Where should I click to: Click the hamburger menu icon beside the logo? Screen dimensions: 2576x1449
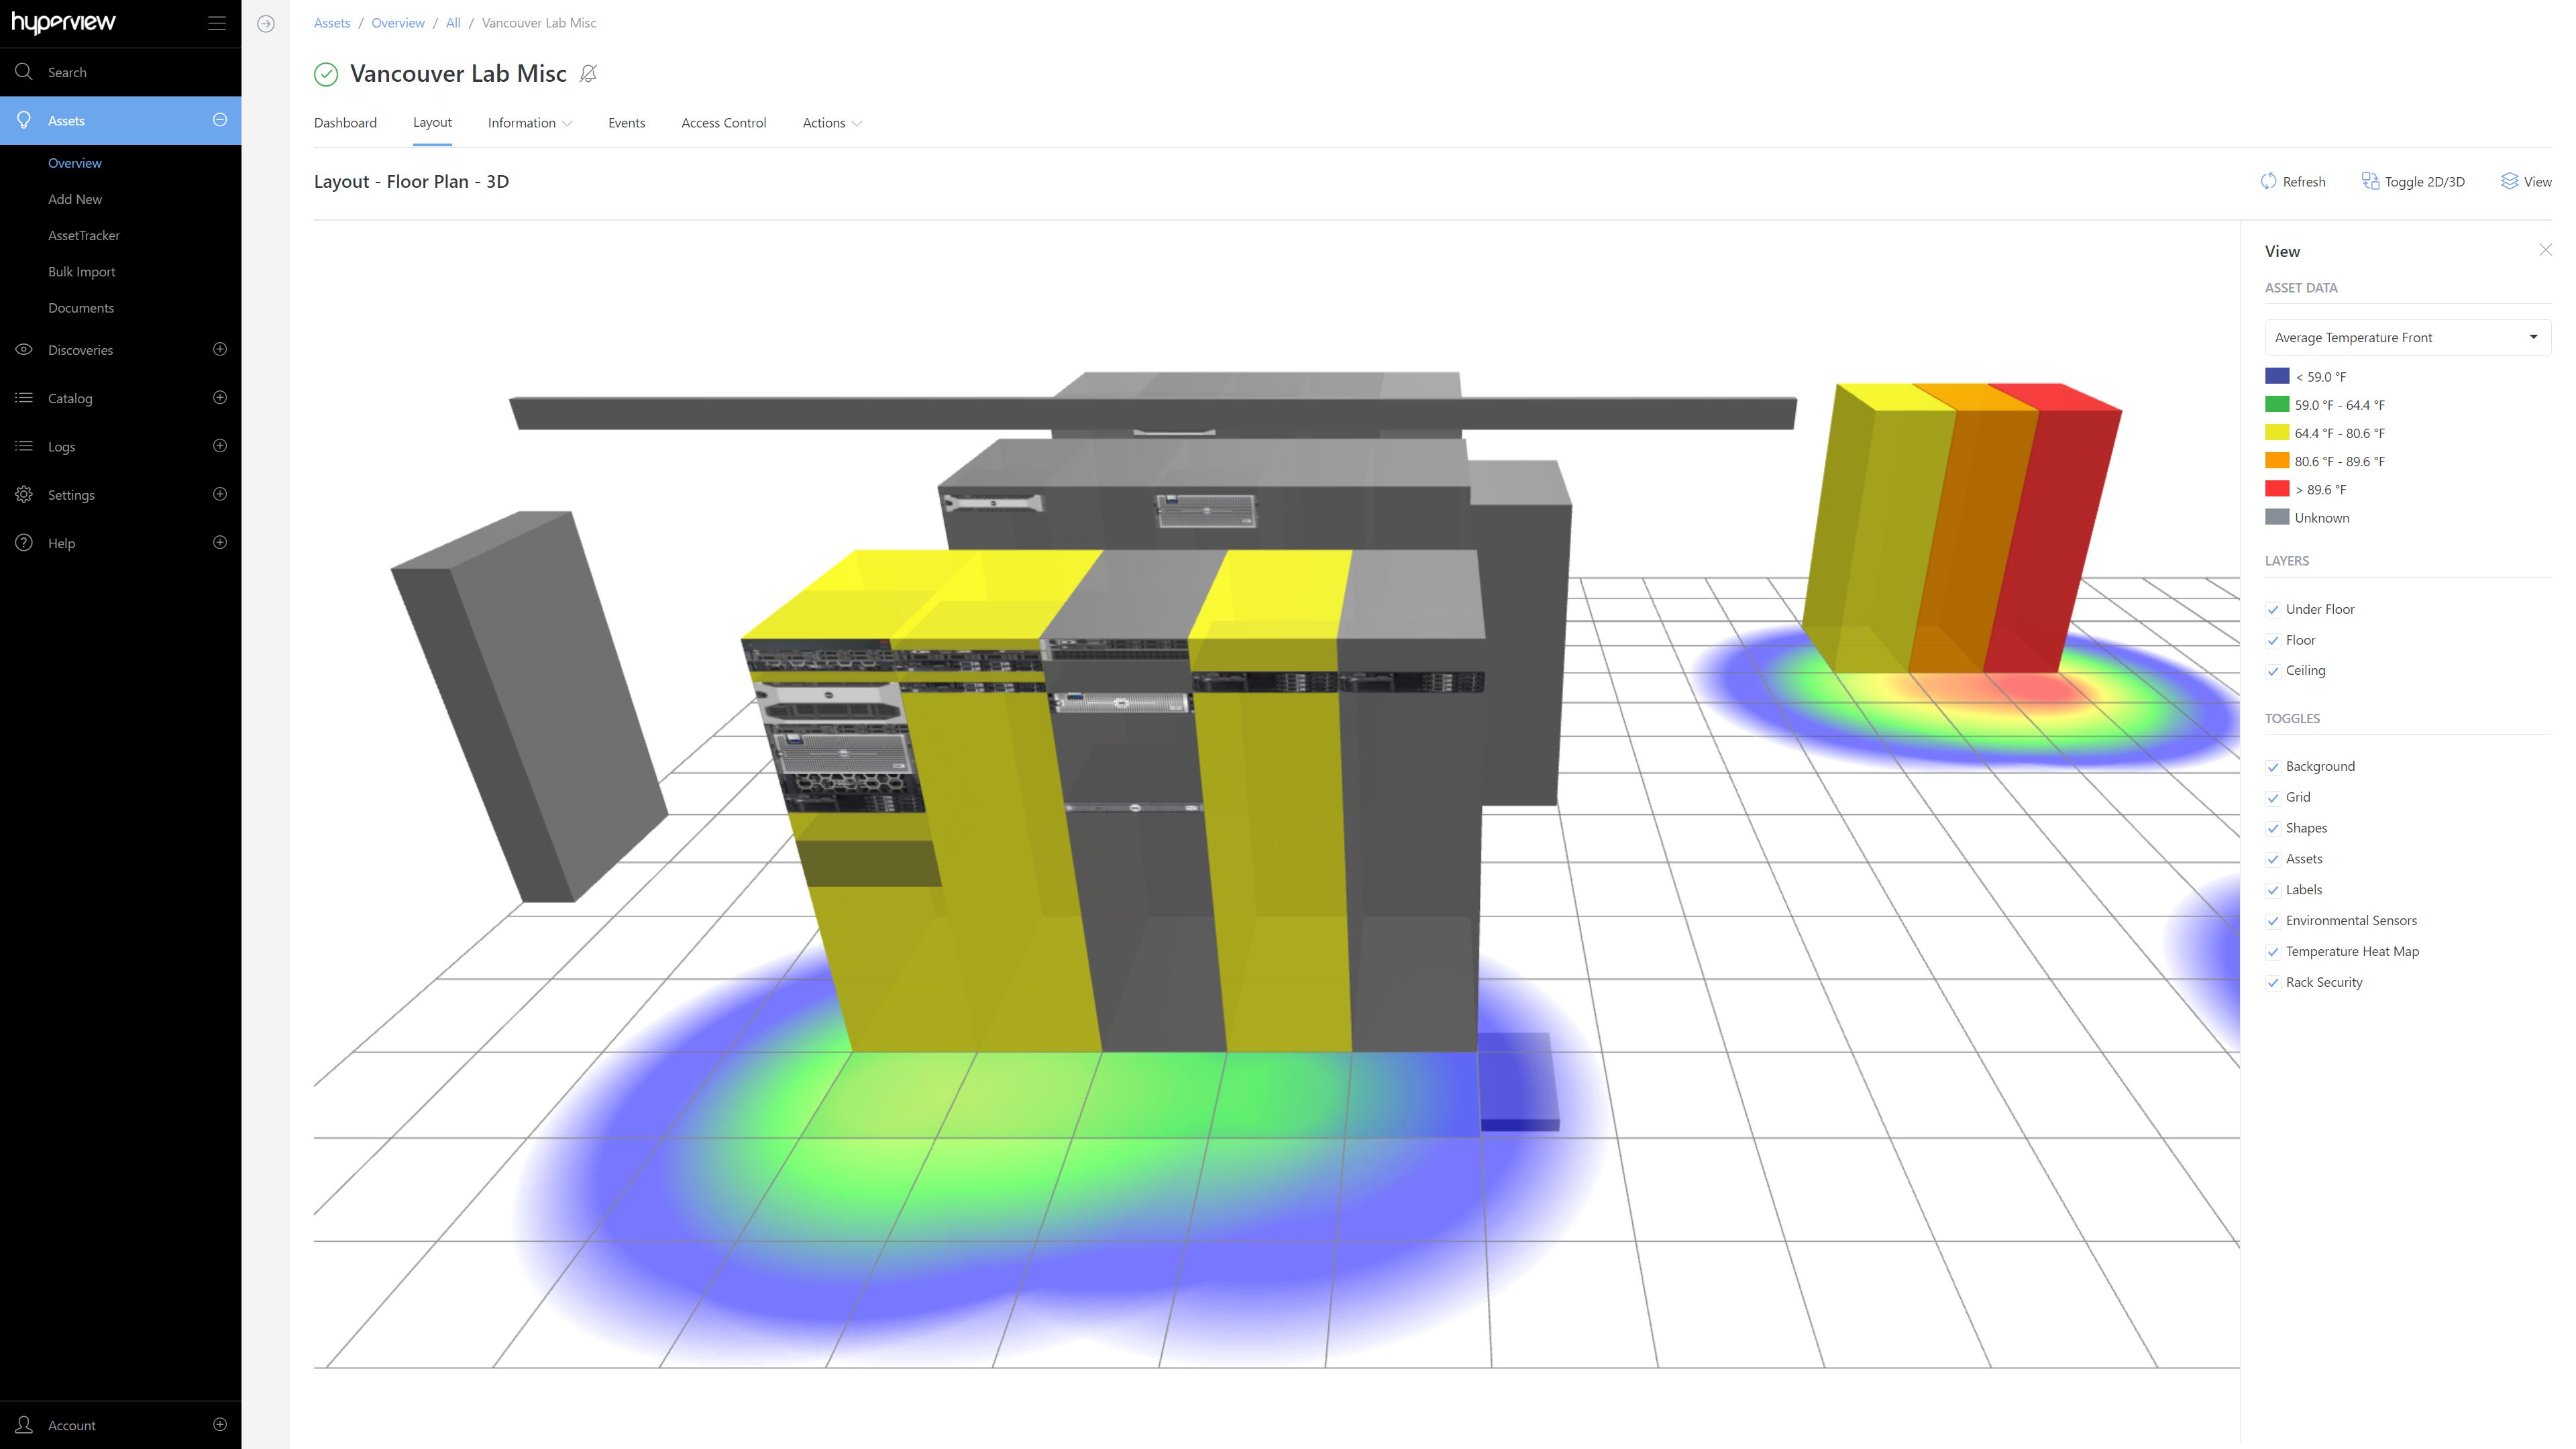216,23
